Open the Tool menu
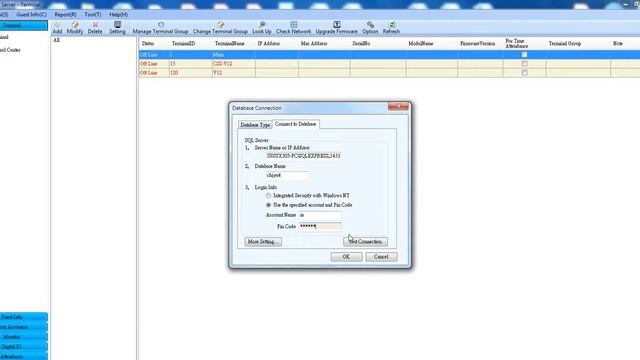 tap(93, 14)
